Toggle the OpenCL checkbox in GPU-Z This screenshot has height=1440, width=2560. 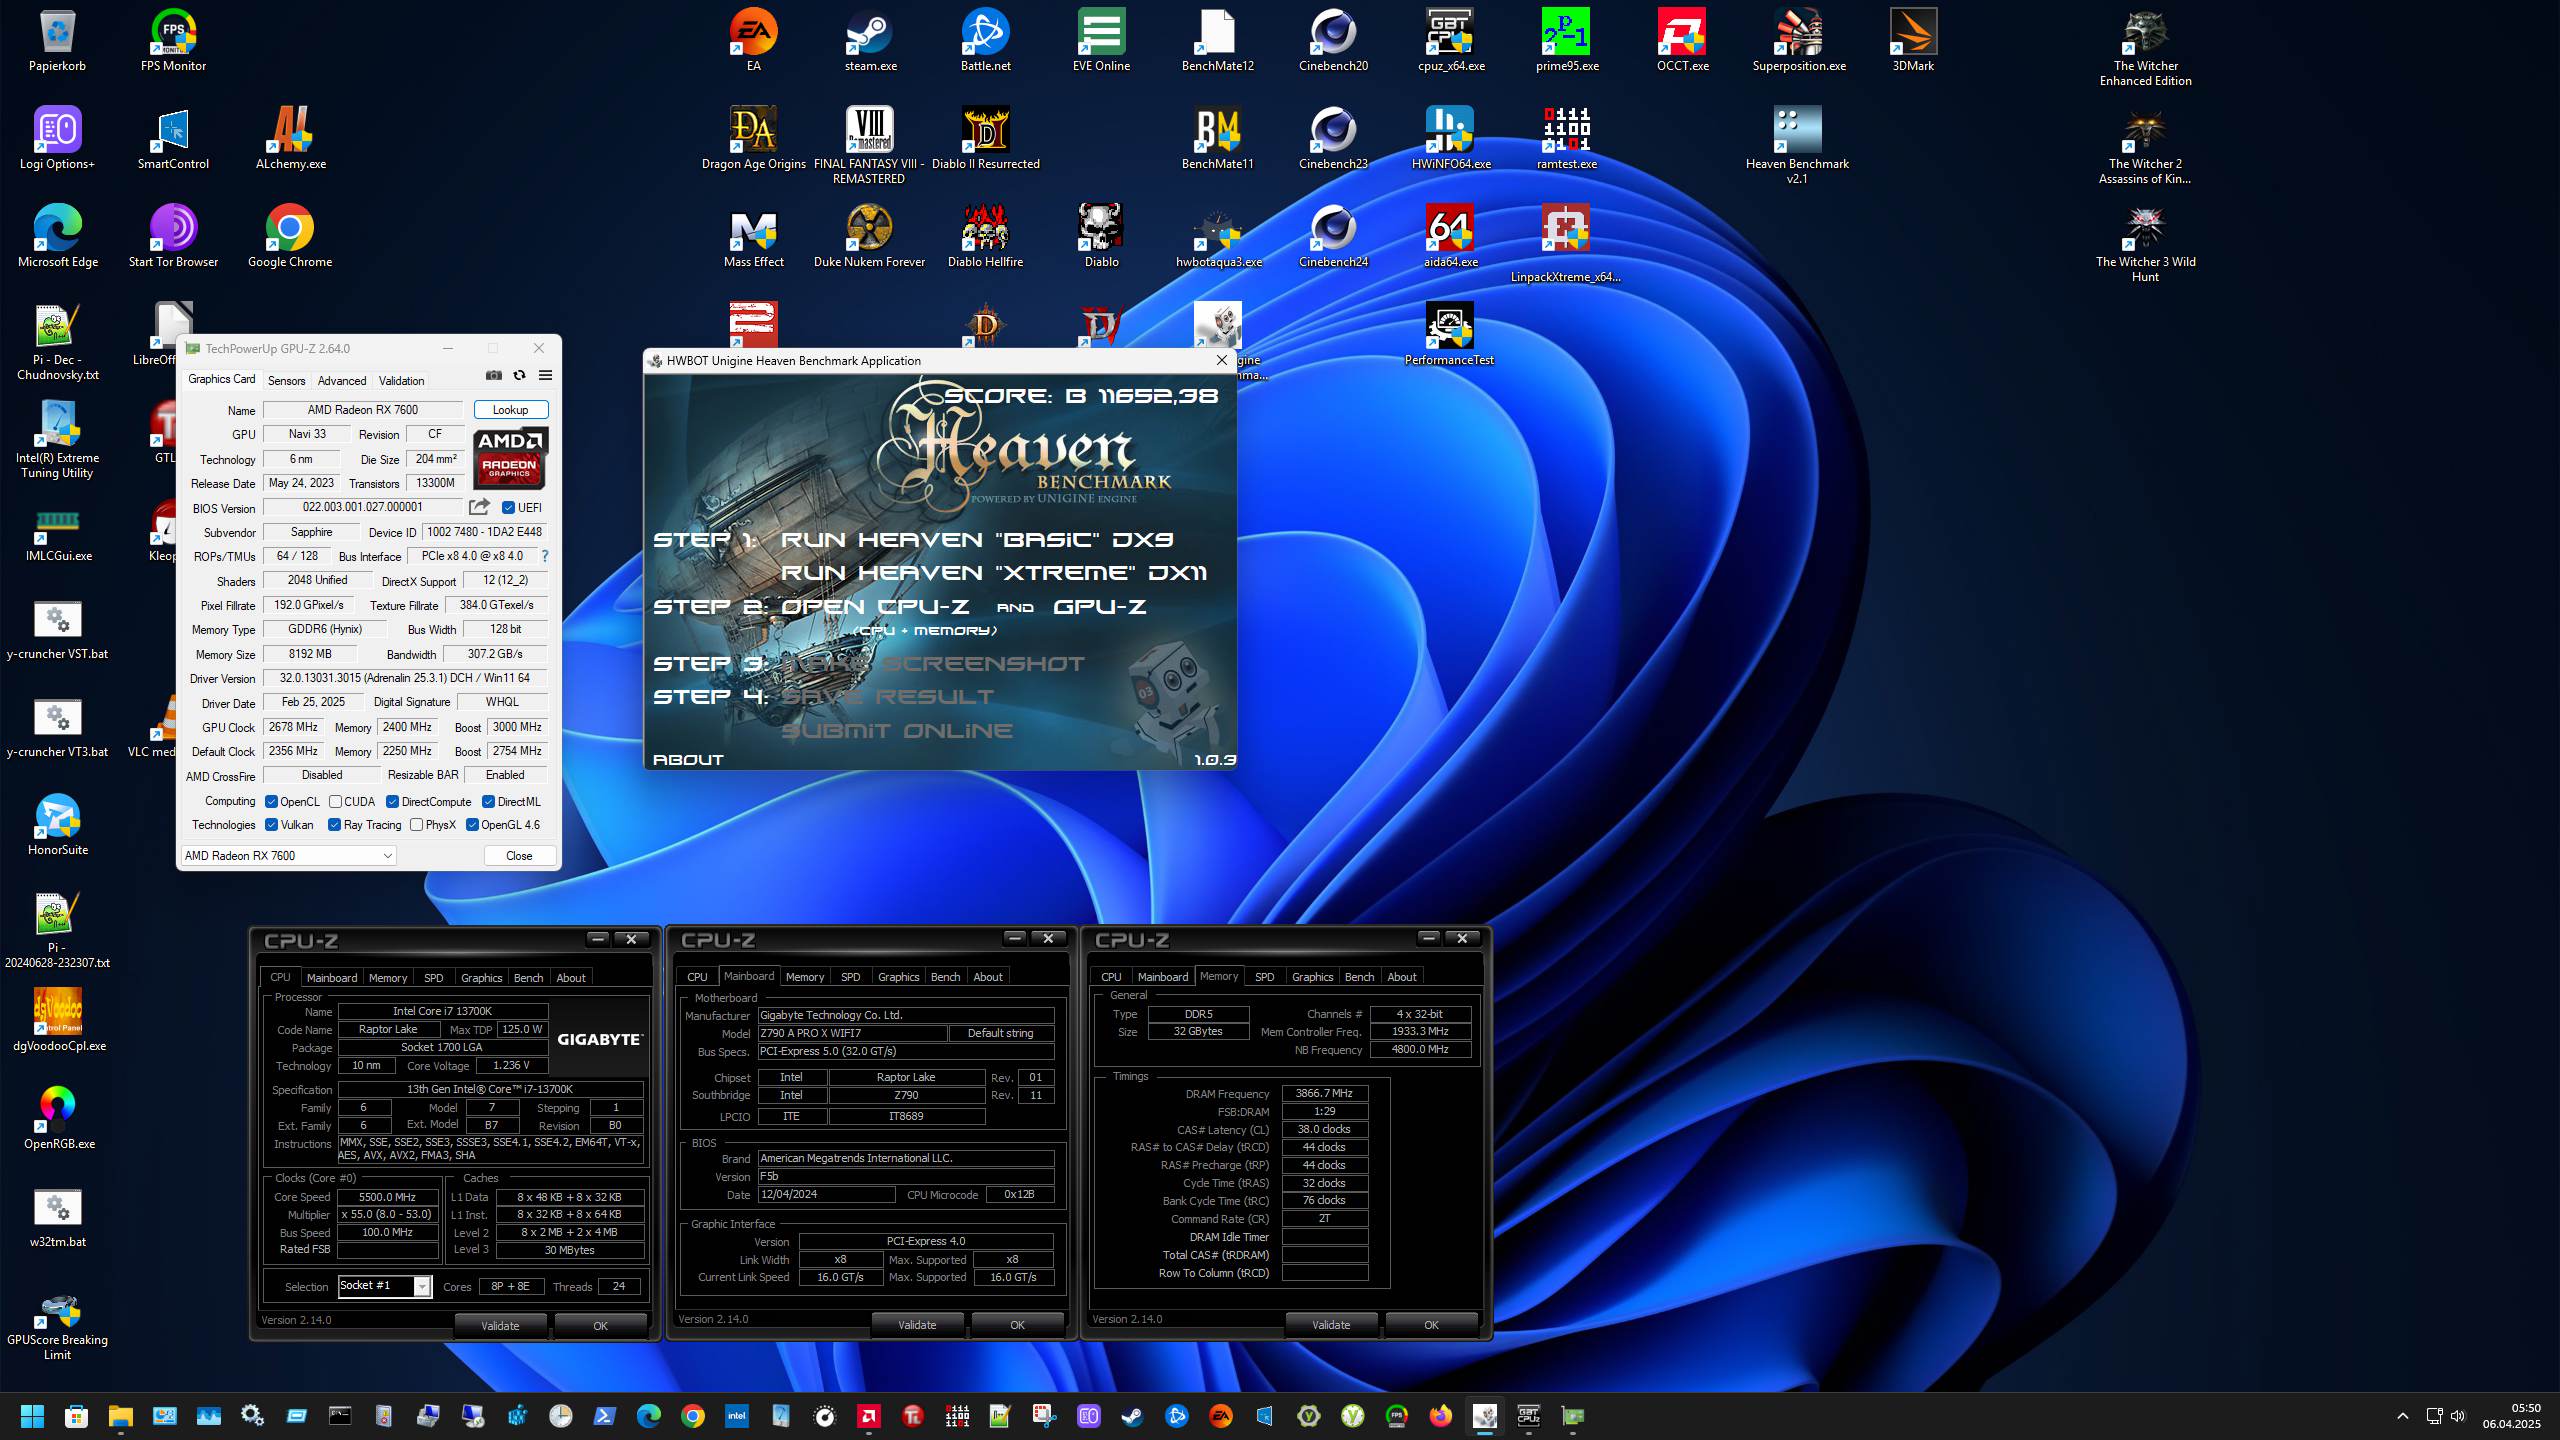tap(271, 802)
